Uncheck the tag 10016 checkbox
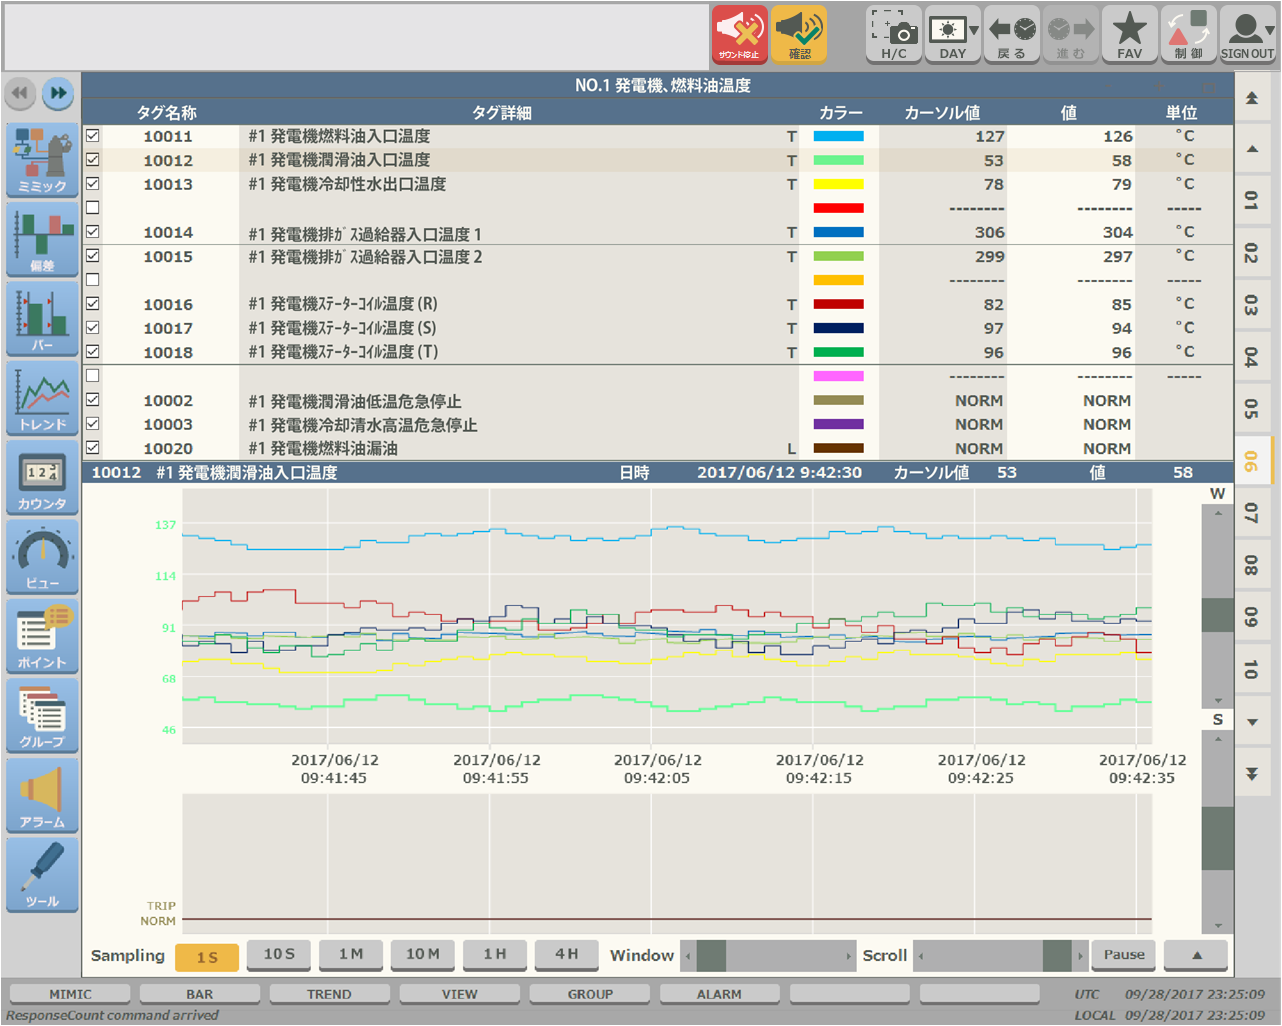This screenshot has width=1282, height=1026. coord(92,304)
